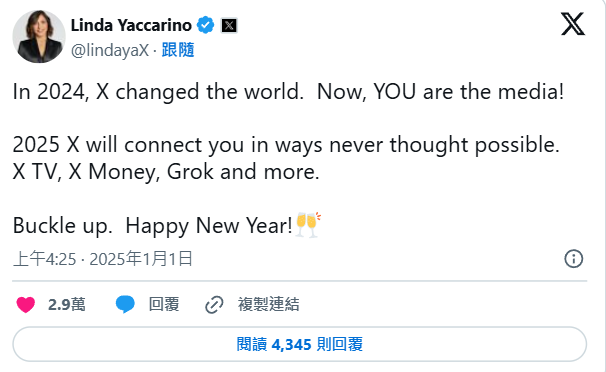Select 複製連結 to copy the link

[x=269, y=304]
